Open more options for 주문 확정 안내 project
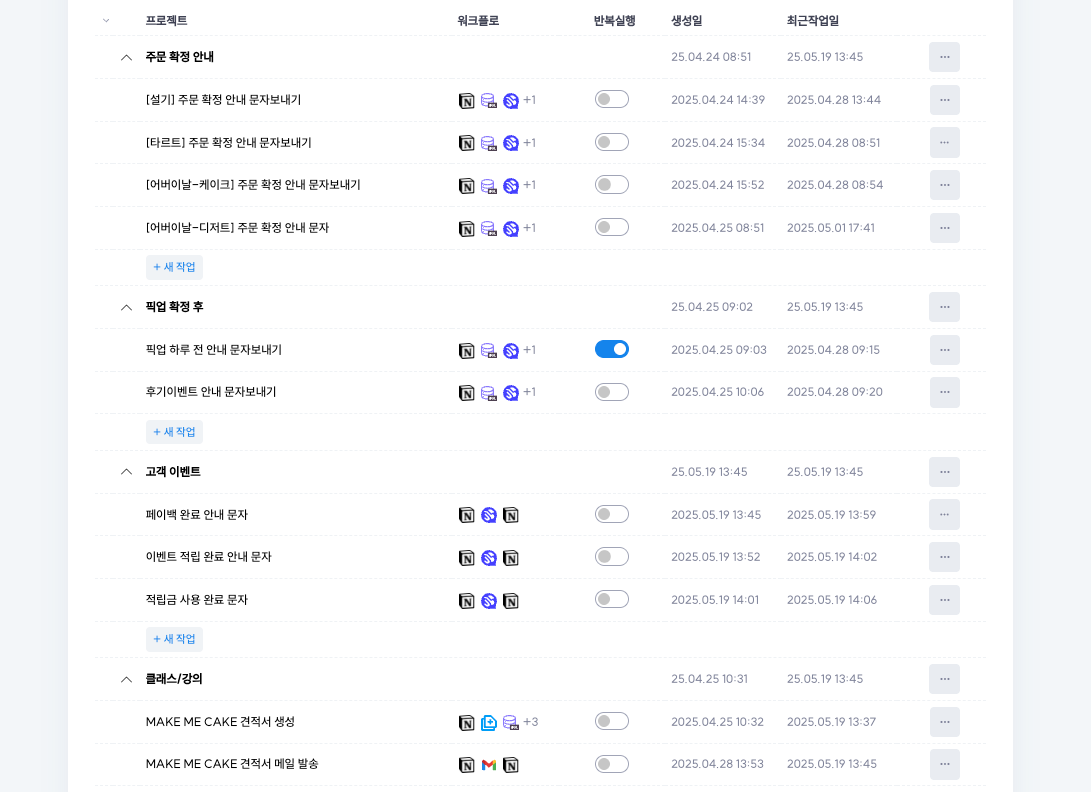Image resolution: width=1091 pixels, height=792 pixels. tap(944, 57)
